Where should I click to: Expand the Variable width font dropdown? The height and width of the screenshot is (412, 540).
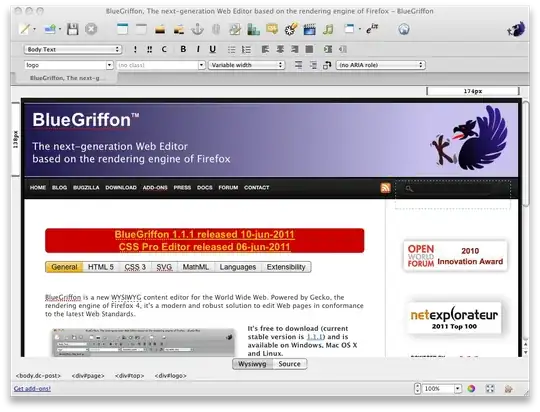pyautogui.click(x=246, y=65)
